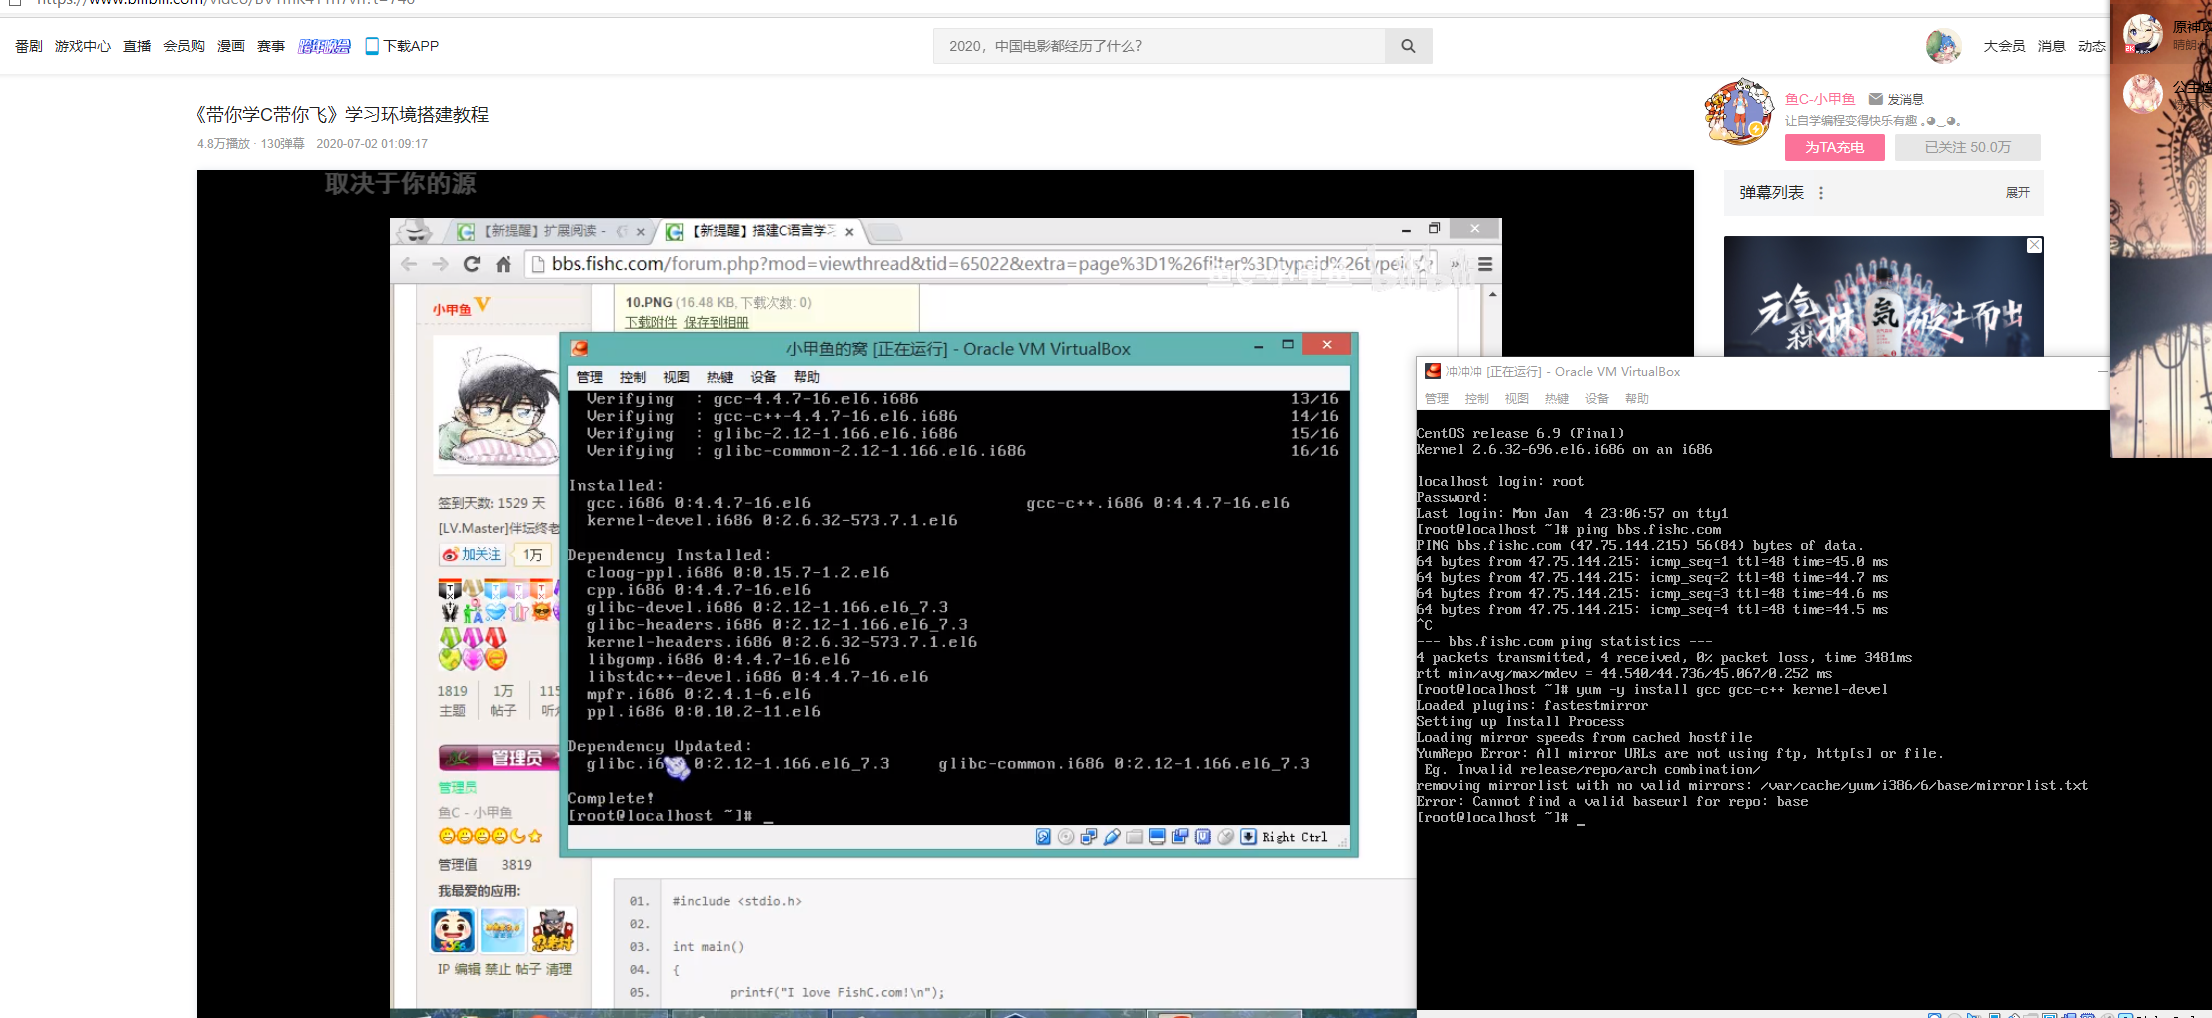Click the VirtualBox logo of 冲冲冲 window title
This screenshot has width=2212, height=1018.
click(x=1433, y=371)
